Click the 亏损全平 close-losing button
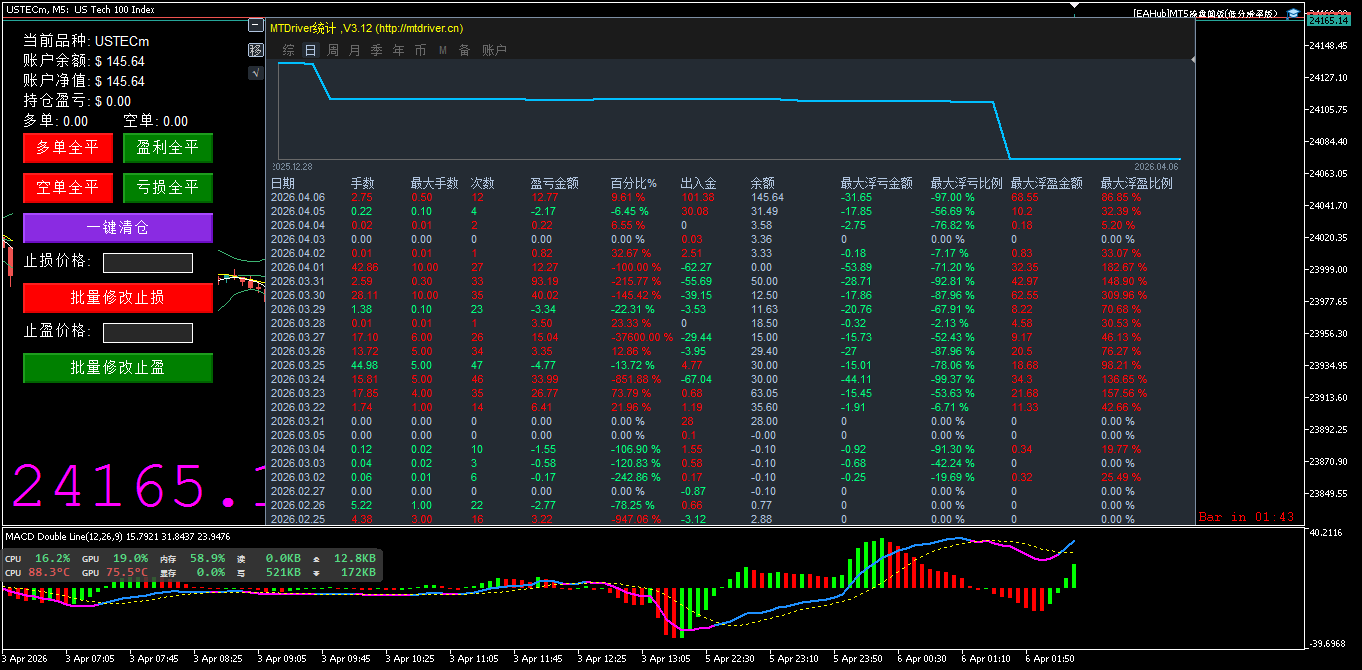Image resolution: width=1362 pixels, height=670 pixels. pyautogui.click(x=168, y=188)
